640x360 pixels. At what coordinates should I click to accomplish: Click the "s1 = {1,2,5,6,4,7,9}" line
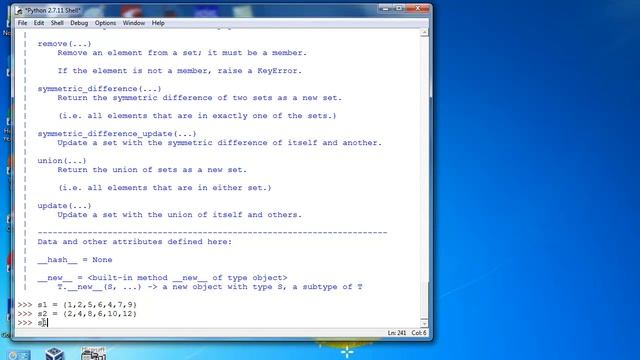pos(87,304)
